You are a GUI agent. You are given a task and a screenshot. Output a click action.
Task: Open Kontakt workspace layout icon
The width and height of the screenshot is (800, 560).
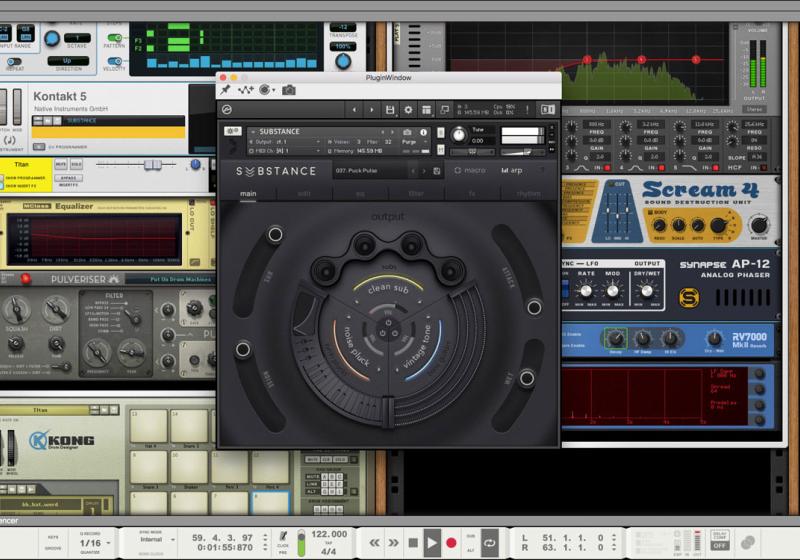427,110
